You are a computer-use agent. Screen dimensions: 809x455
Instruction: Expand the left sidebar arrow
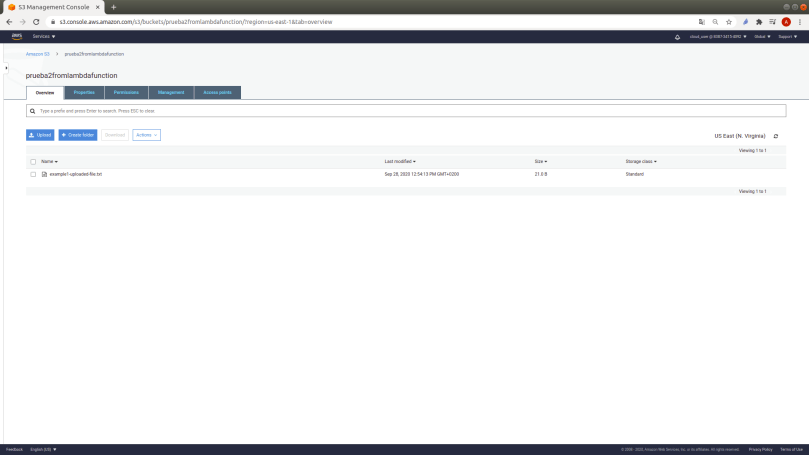6,68
